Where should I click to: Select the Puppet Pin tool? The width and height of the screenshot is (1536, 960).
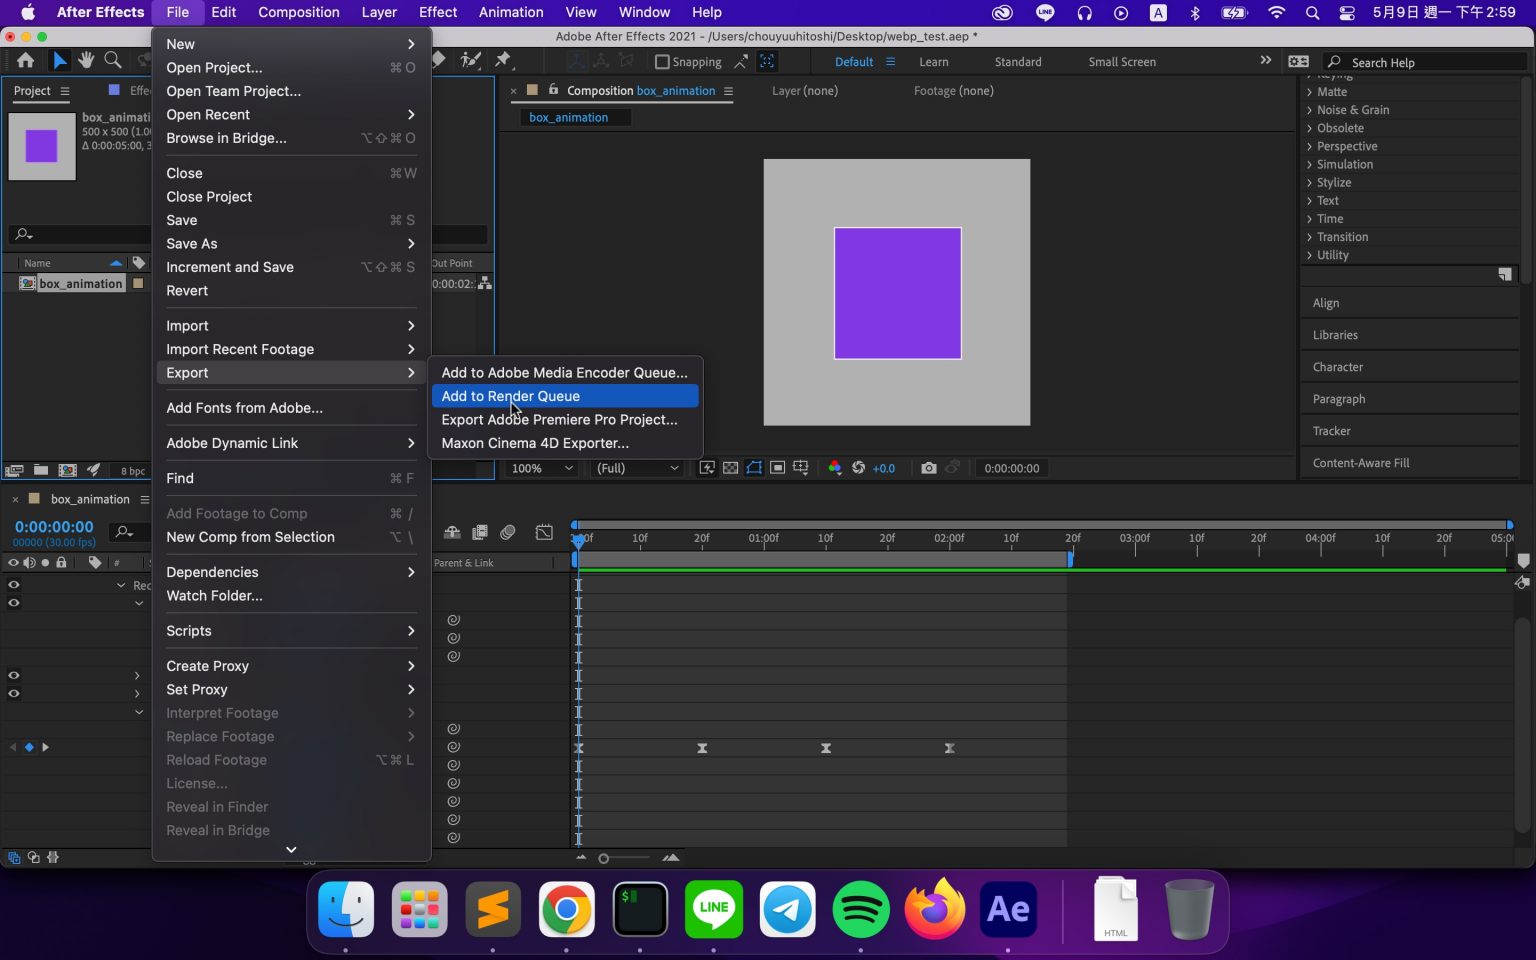(x=503, y=61)
